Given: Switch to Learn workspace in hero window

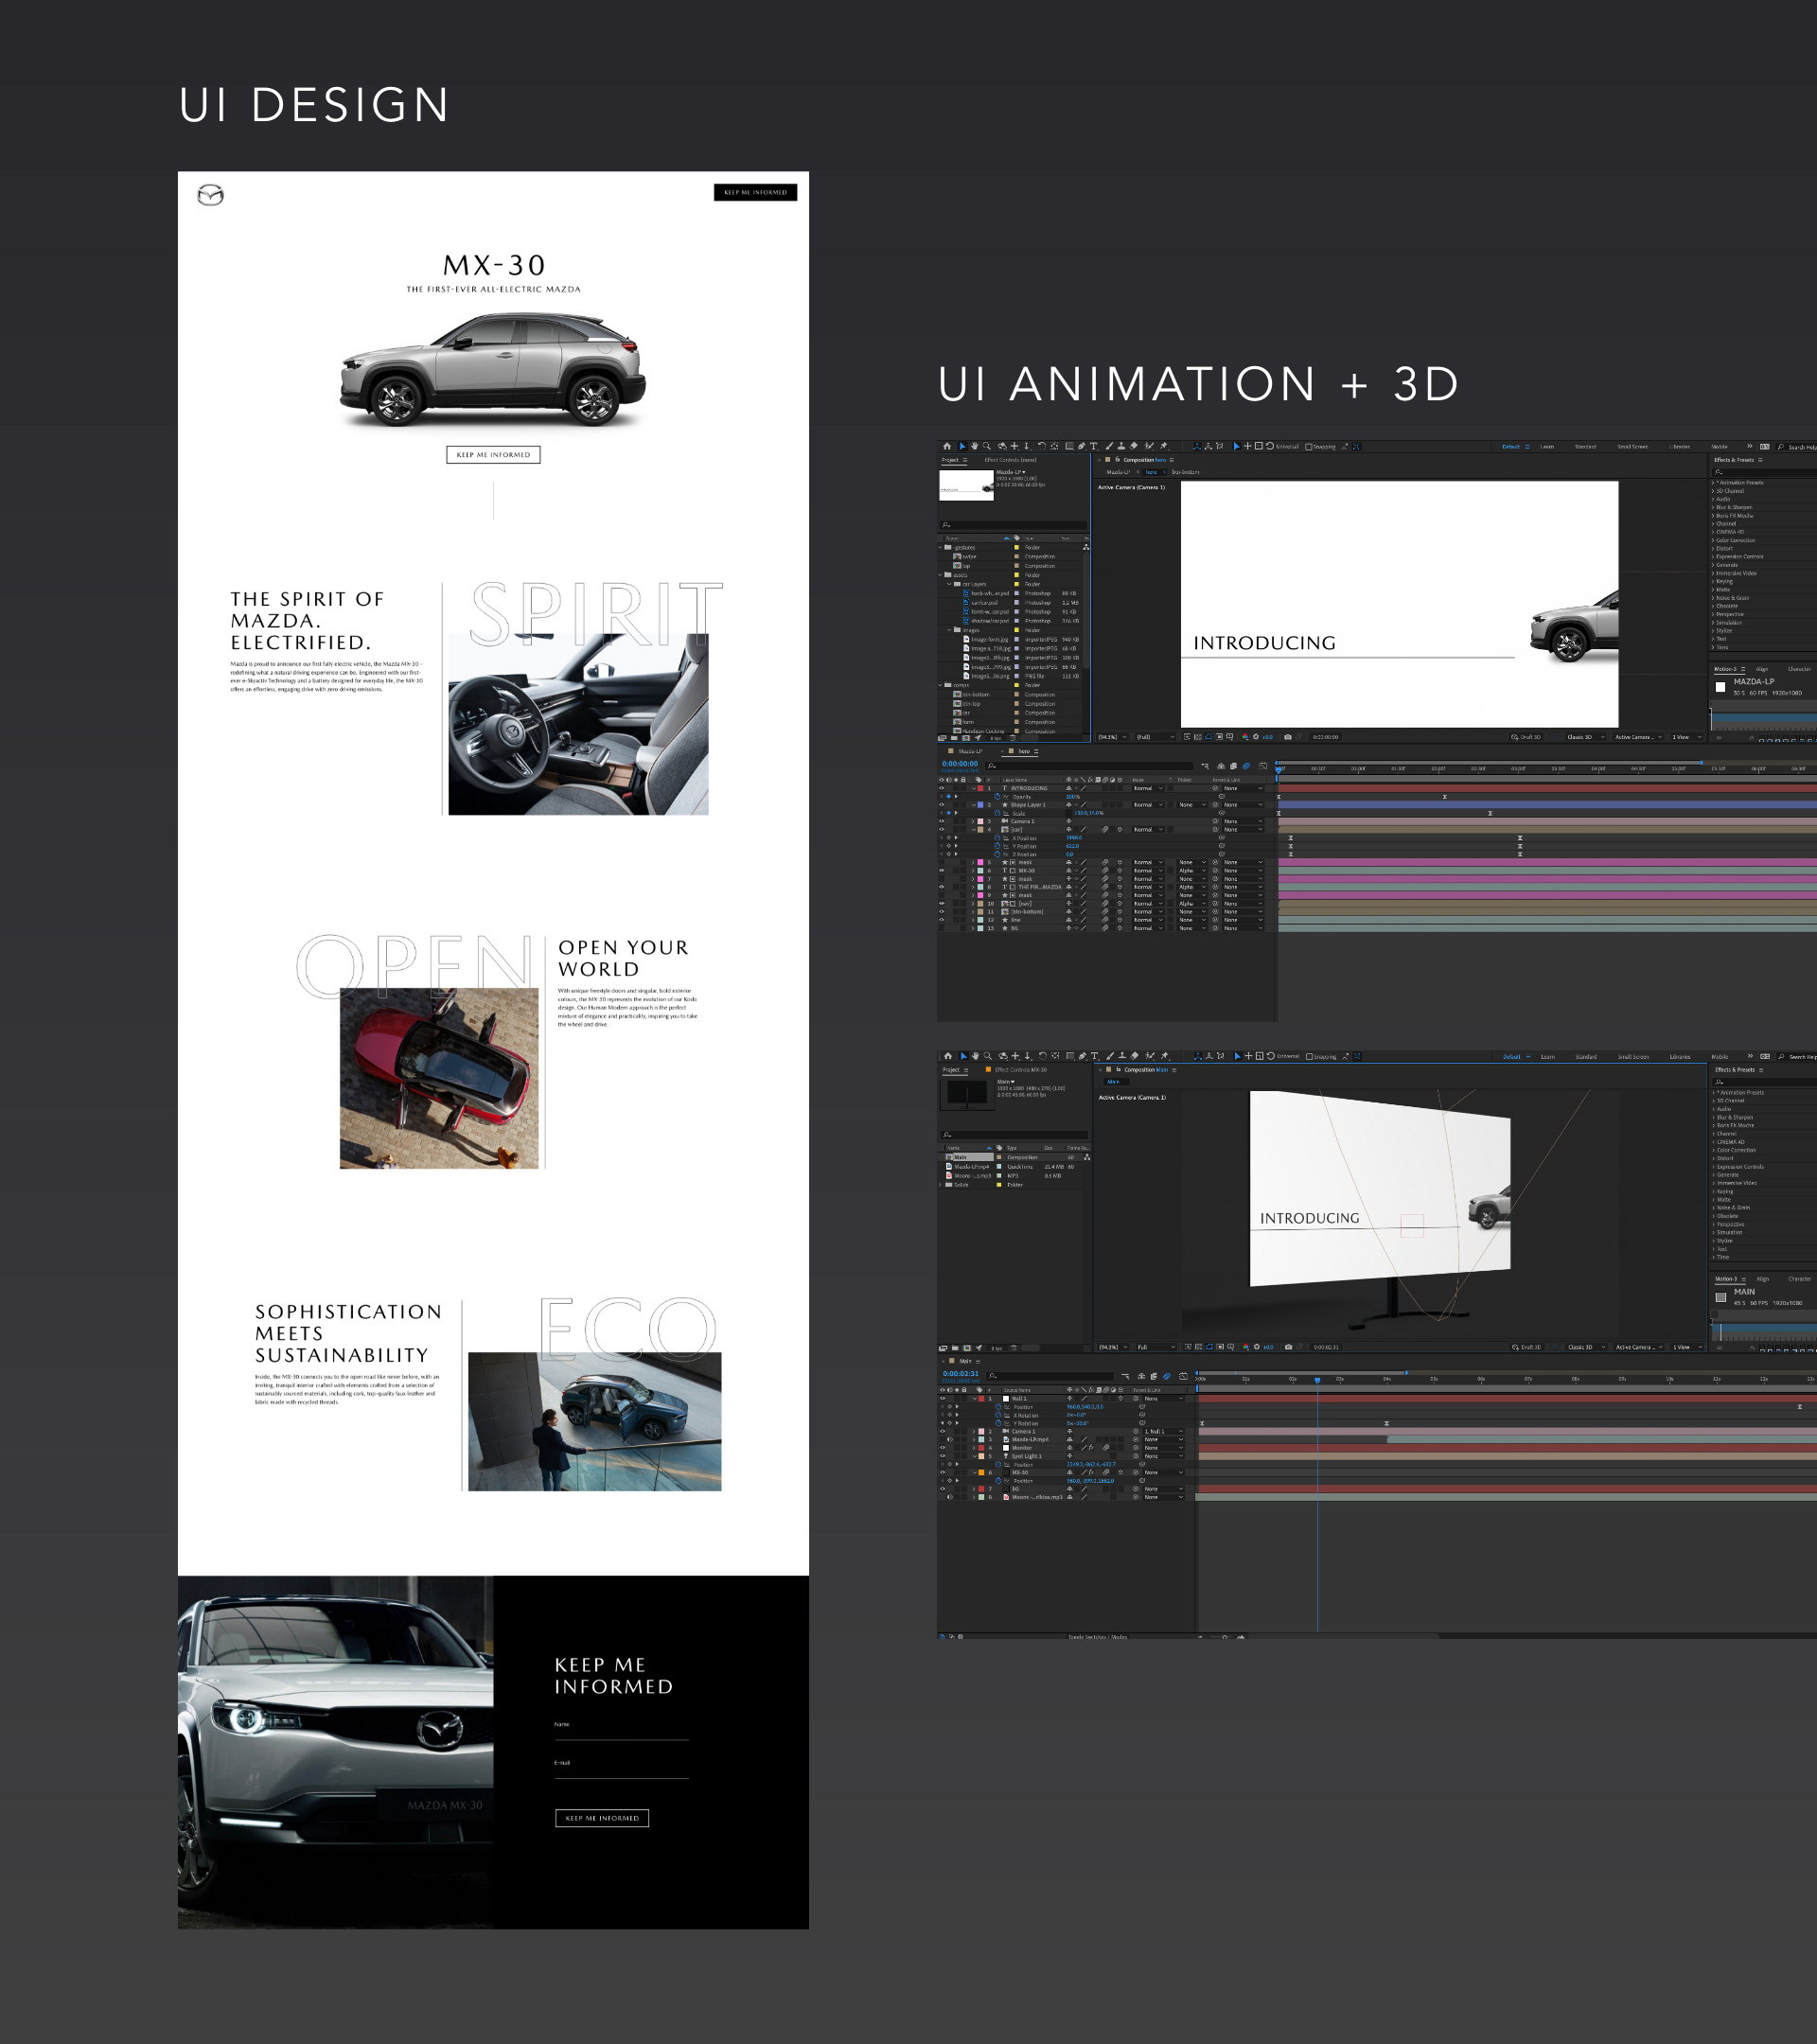Looking at the screenshot, I should click(x=1547, y=447).
